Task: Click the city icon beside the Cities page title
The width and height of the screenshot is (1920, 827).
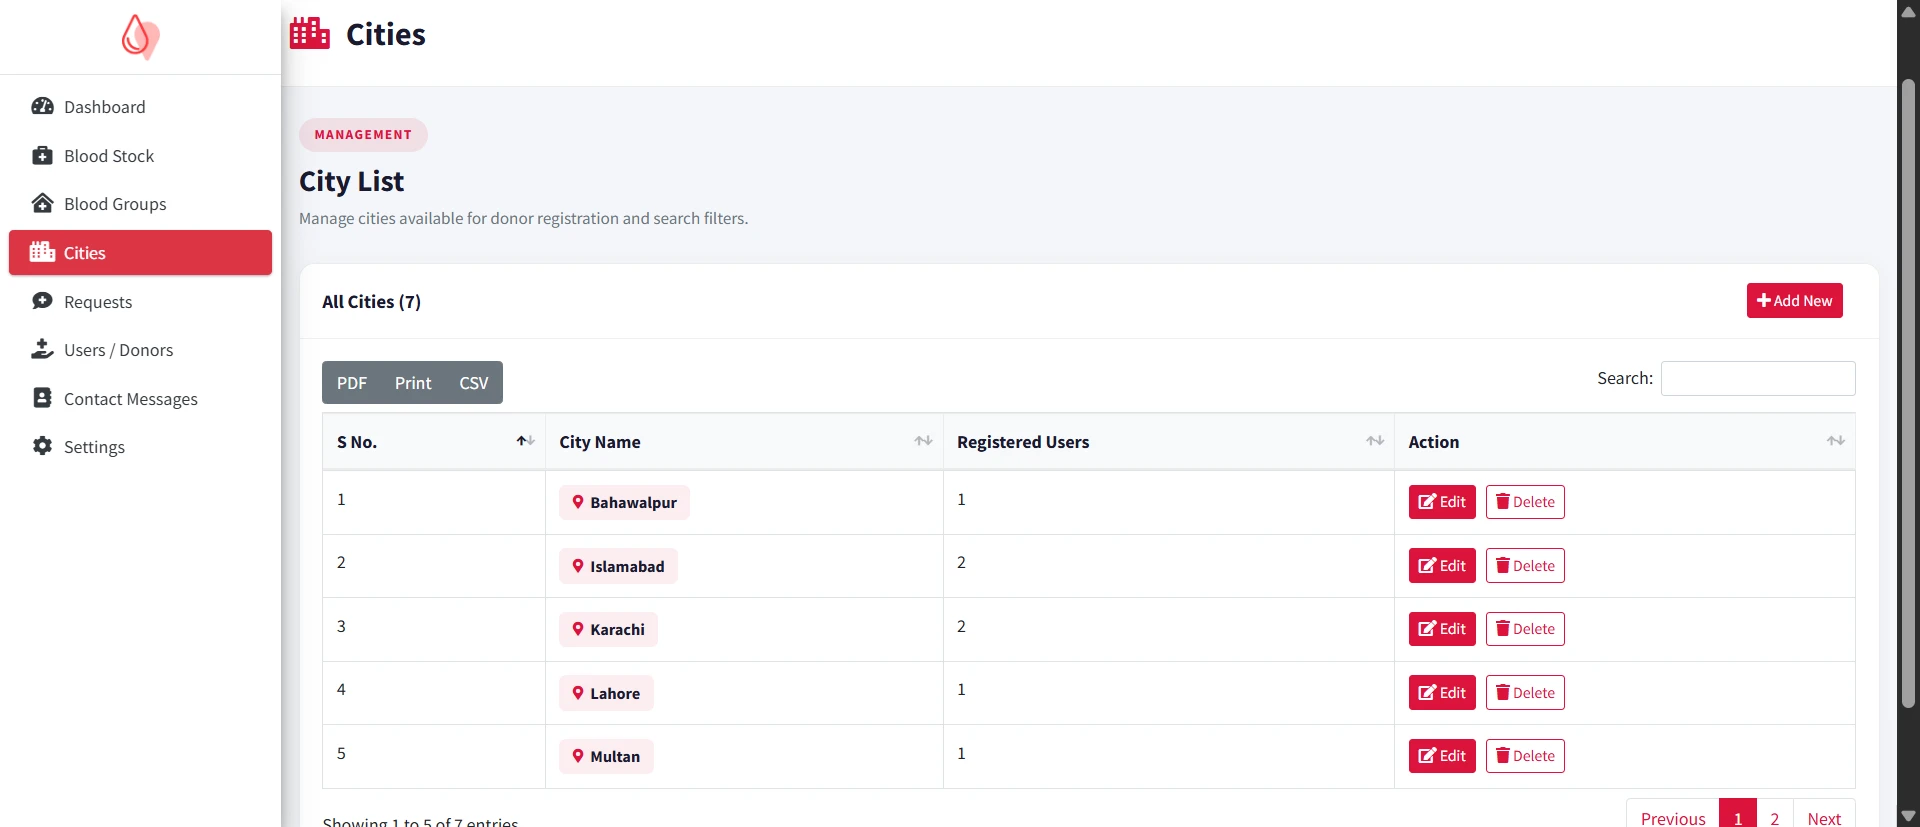Action: (310, 34)
